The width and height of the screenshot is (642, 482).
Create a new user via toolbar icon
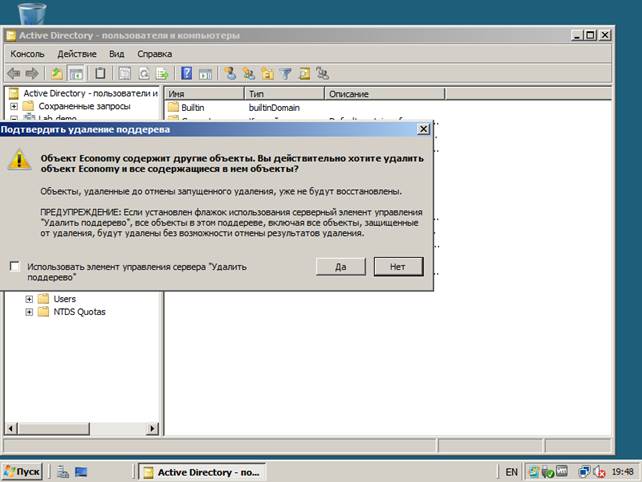point(230,74)
